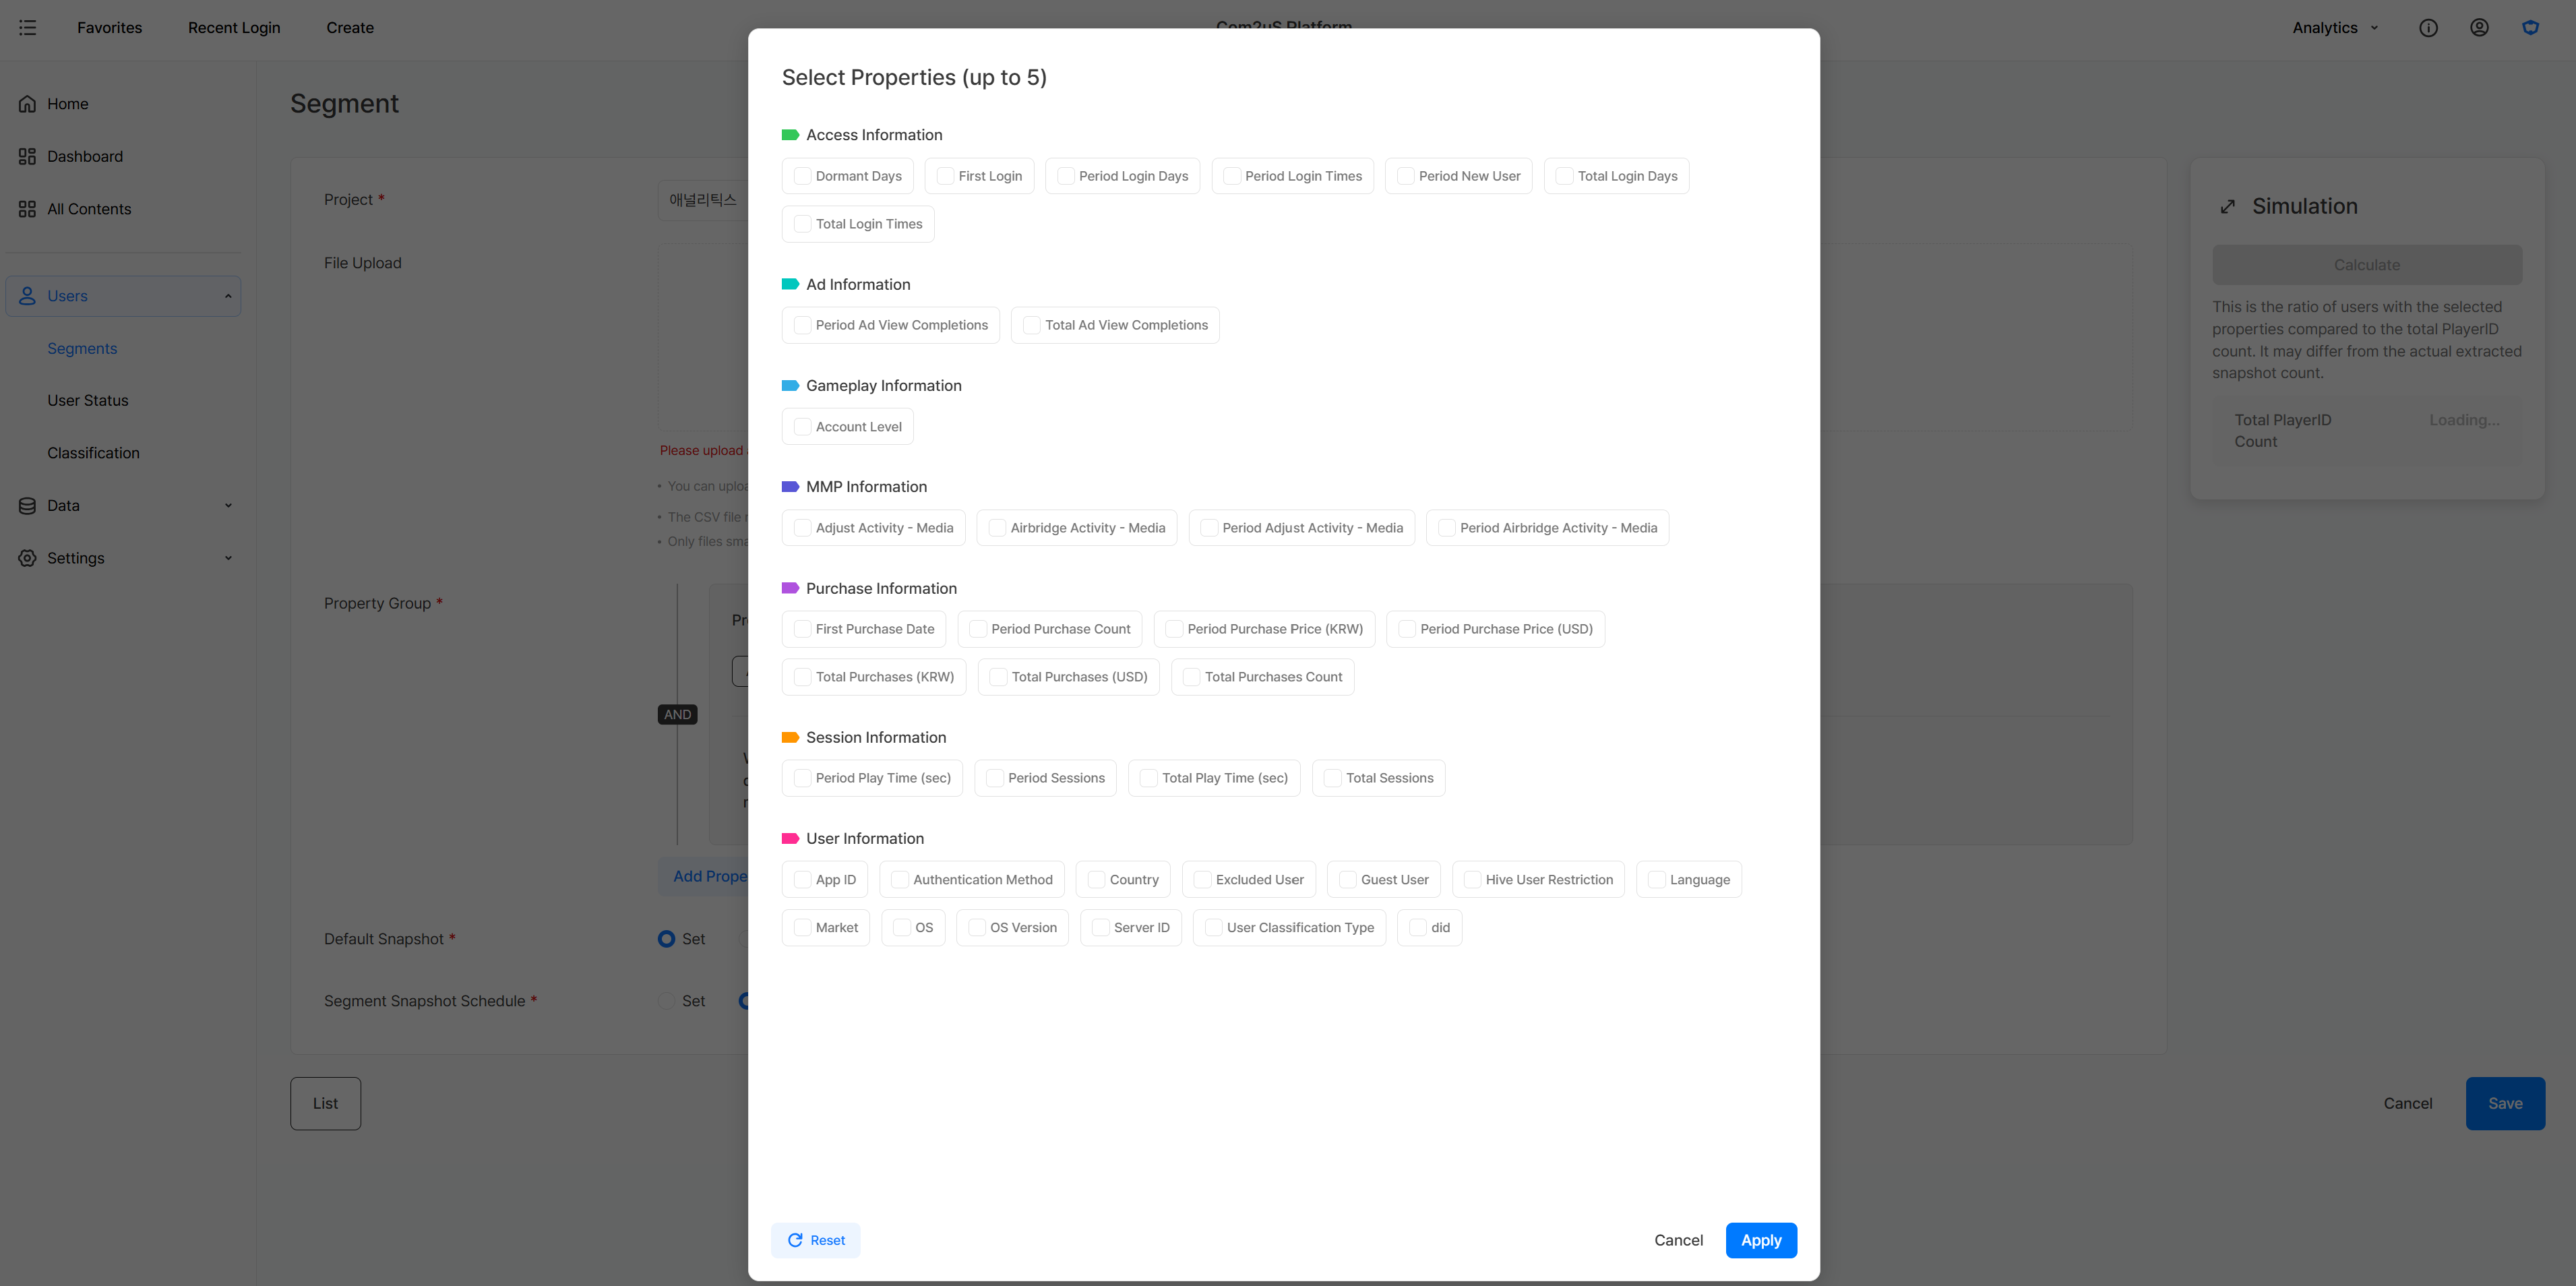The width and height of the screenshot is (2576, 1286).
Task: Check the OS Version property
Action: [977, 928]
